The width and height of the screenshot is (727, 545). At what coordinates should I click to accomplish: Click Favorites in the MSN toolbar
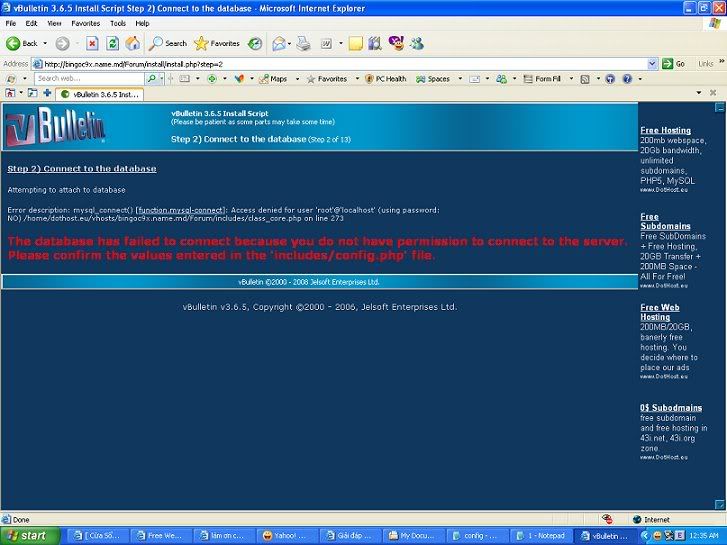[327, 79]
